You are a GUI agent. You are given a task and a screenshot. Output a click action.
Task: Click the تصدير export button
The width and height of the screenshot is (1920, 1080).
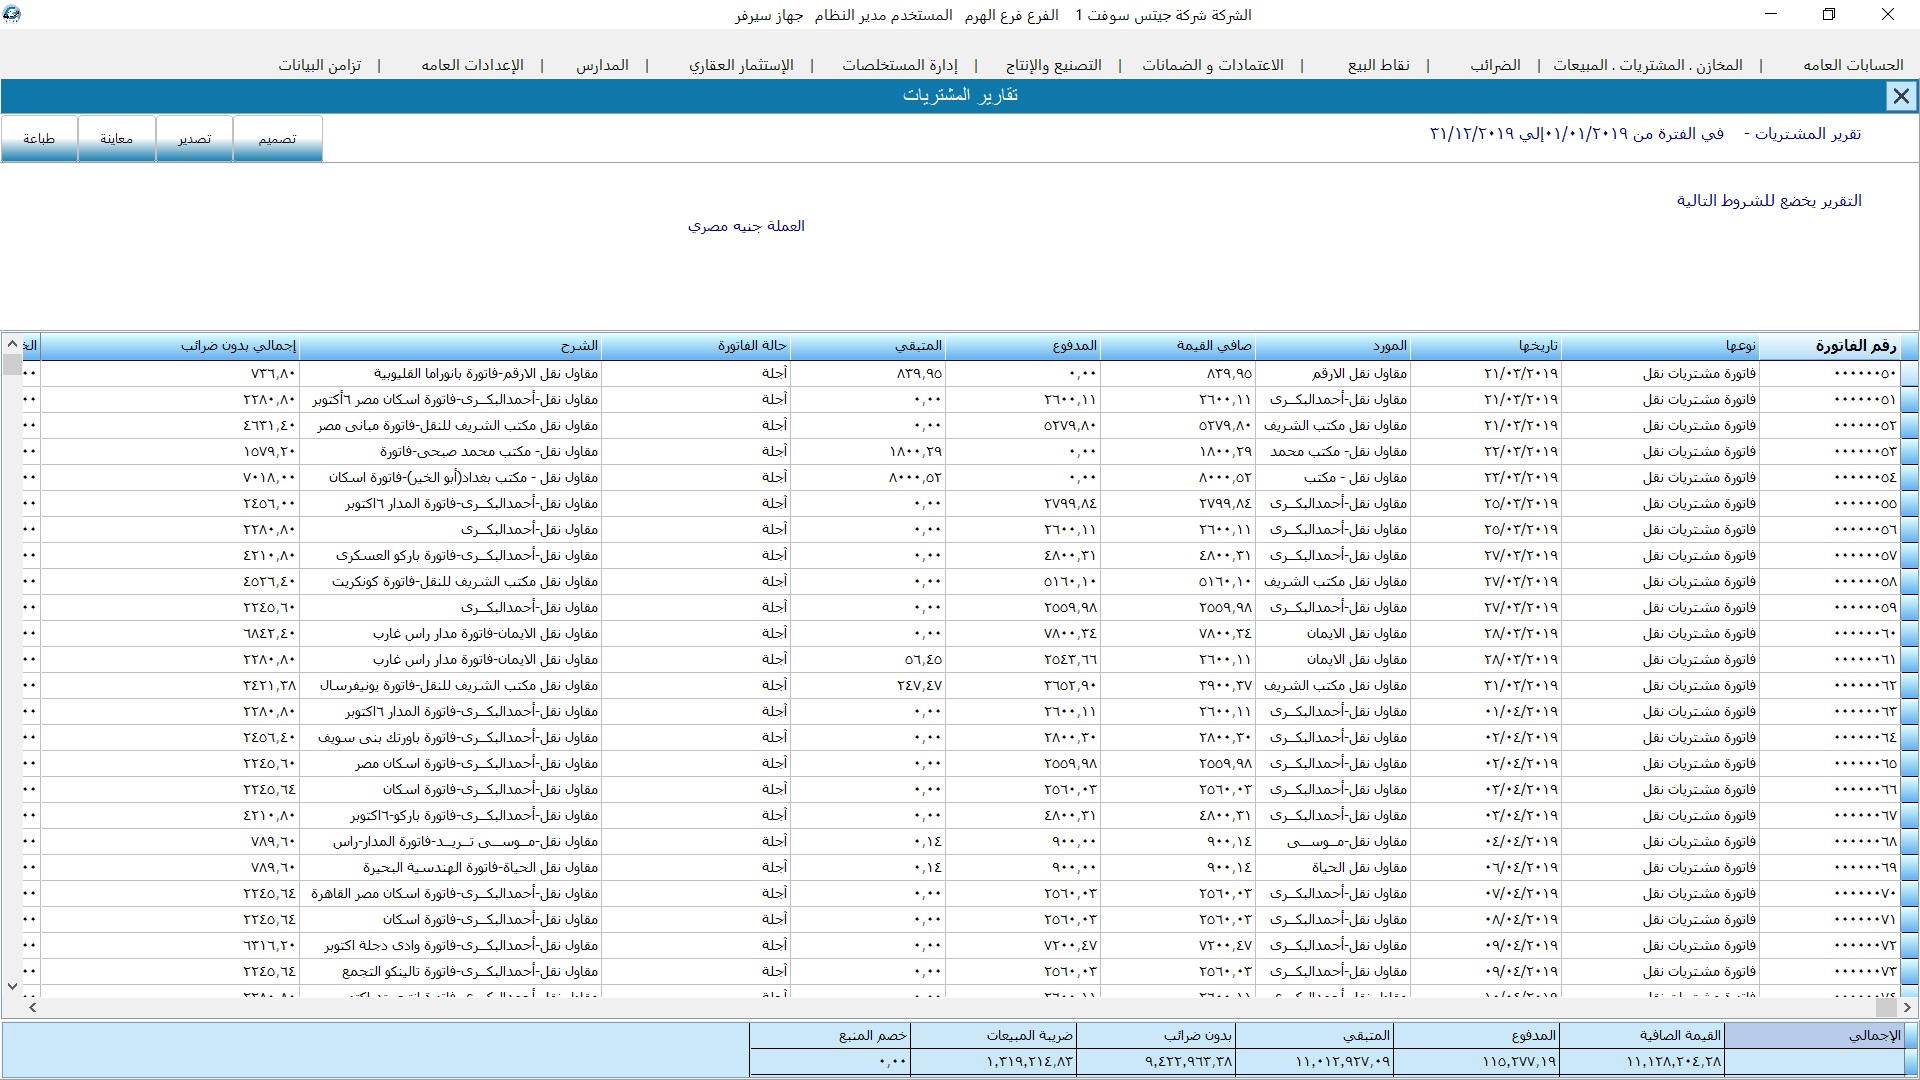(x=194, y=138)
